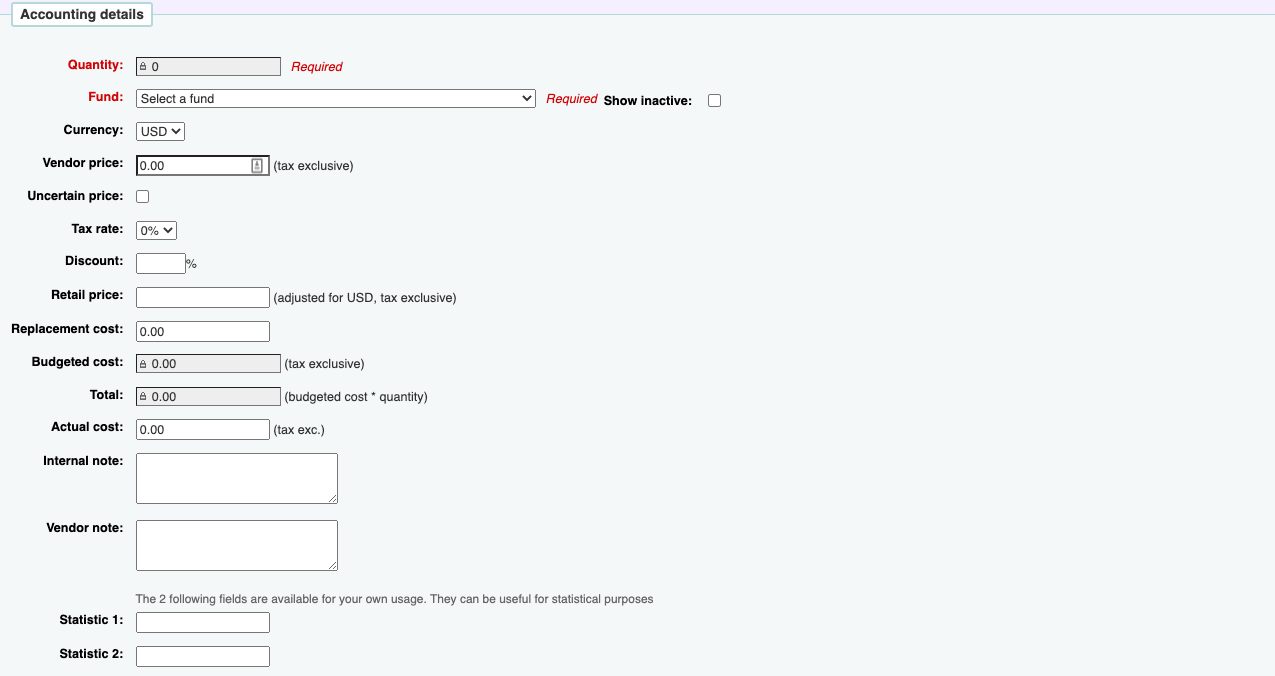1275x676 pixels.
Task: Click the lock icon in Total field
Action: [143, 397]
